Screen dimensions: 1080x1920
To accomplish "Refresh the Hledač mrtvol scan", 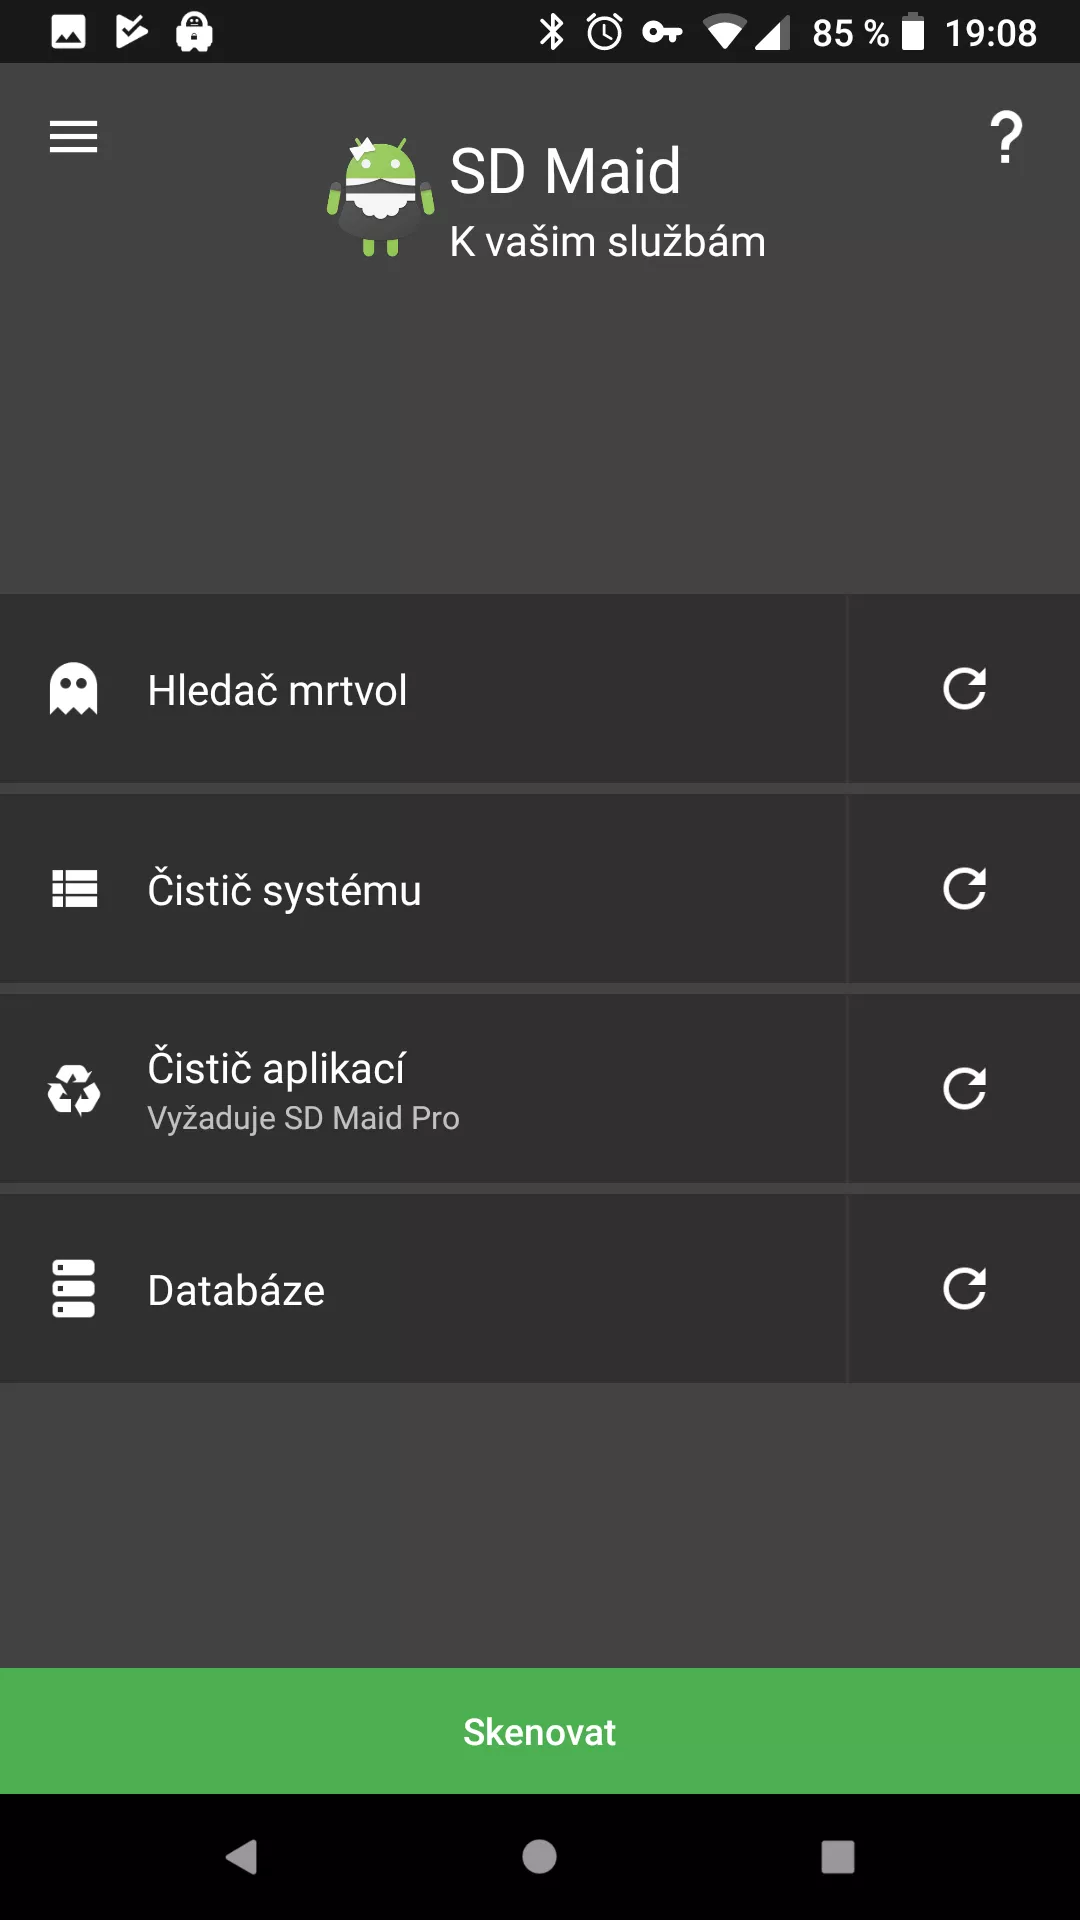I will click(x=964, y=689).
